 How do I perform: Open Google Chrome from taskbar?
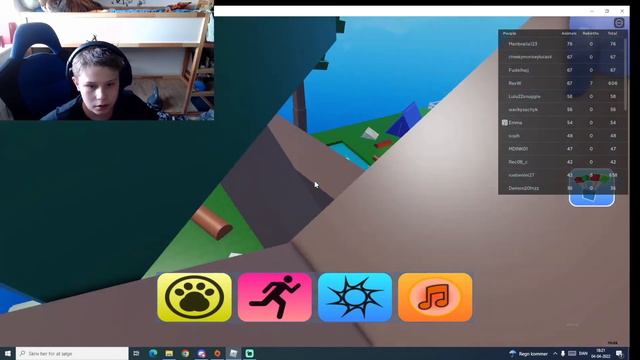coord(185,353)
